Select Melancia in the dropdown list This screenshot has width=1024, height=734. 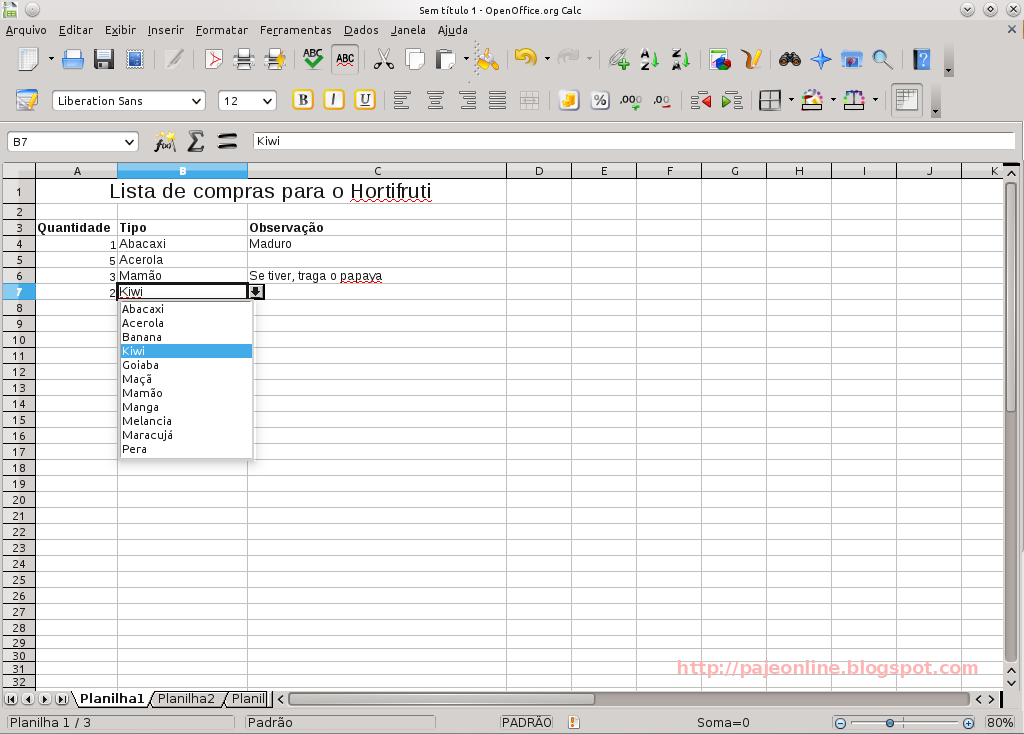pyautogui.click(x=146, y=421)
